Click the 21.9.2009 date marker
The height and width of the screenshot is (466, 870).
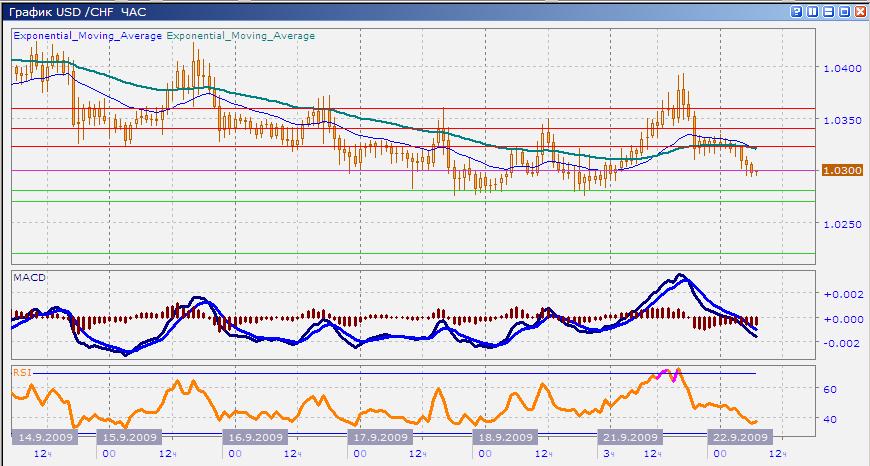coord(628,437)
